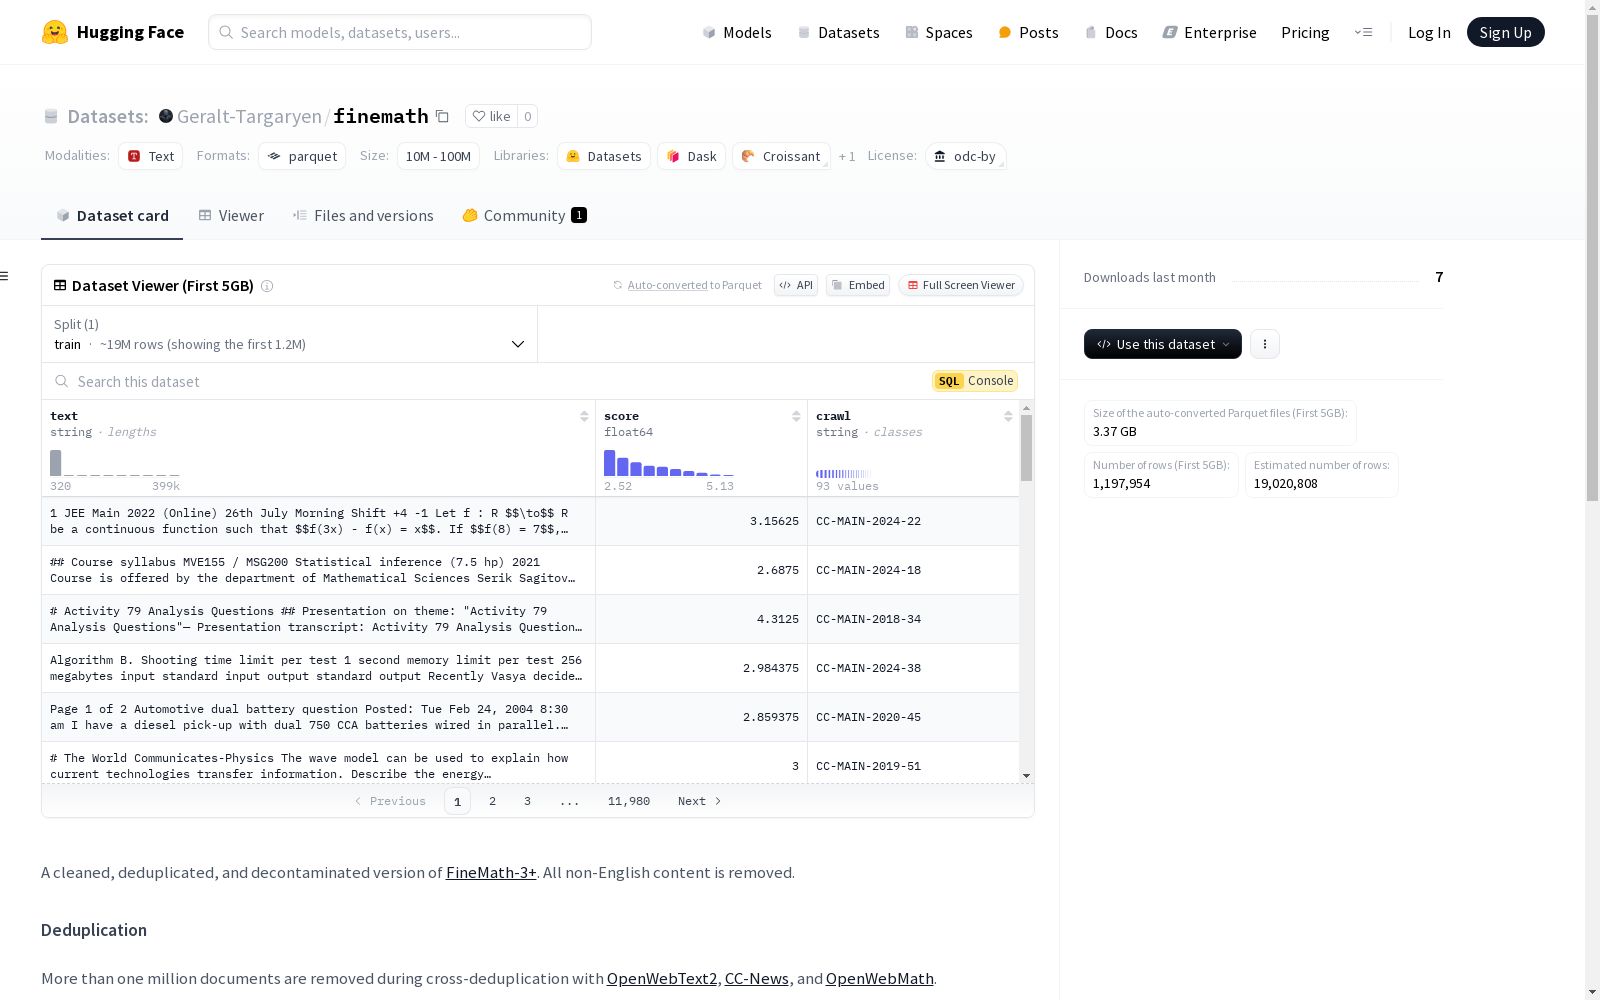Select the CC-MAIN-2018-34 crawl cell
Viewport: 1600px width, 1000px height.
913,619
